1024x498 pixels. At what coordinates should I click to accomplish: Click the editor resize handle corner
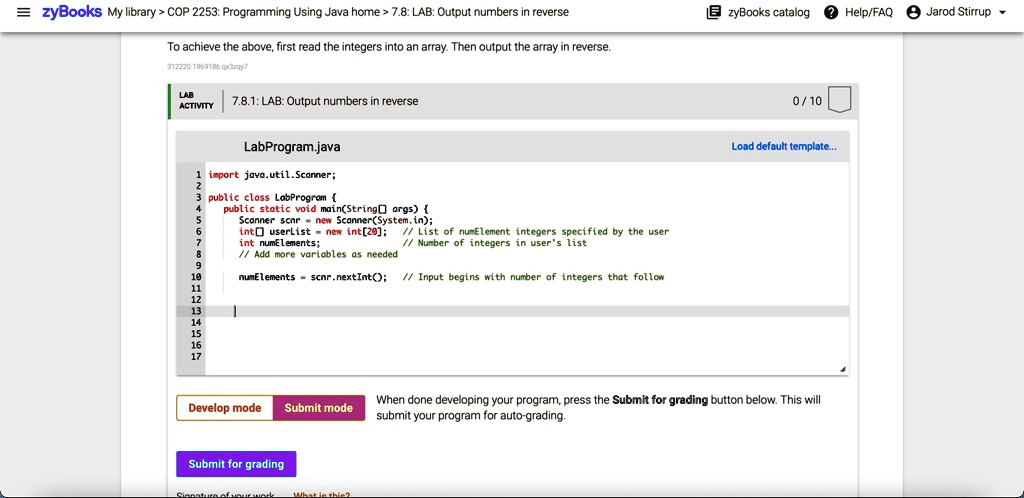click(x=842, y=369)
